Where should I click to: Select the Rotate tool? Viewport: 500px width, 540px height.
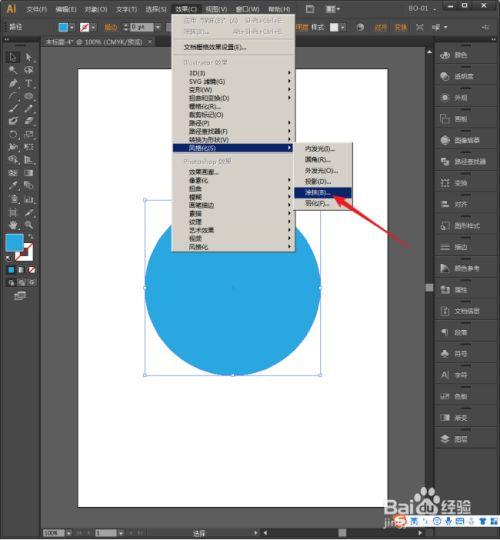(x=13, y=134)
